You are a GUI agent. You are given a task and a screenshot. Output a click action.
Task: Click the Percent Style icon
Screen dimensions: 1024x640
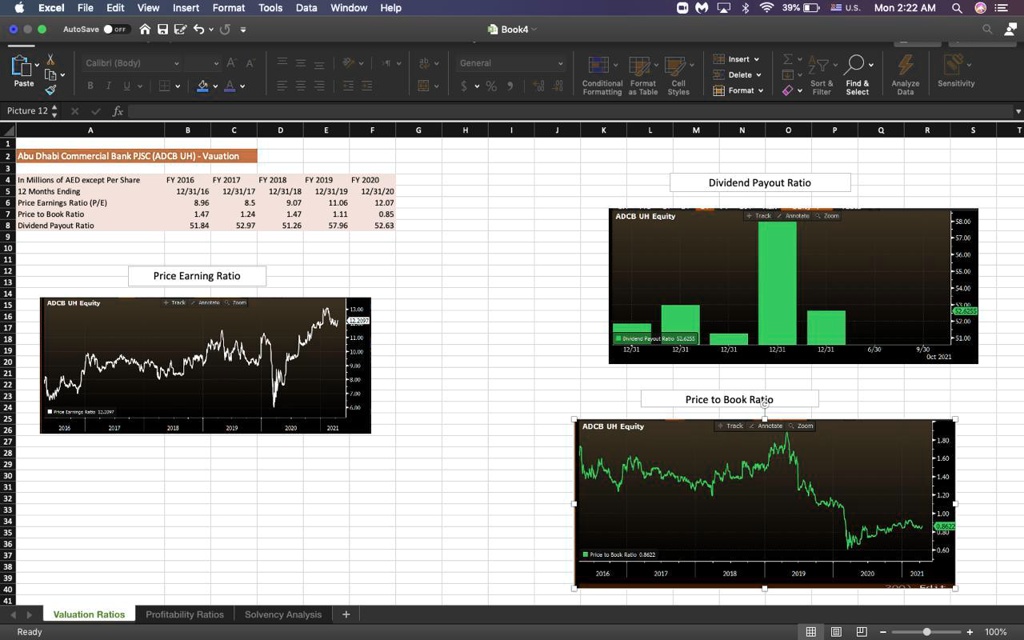[491, 86]
